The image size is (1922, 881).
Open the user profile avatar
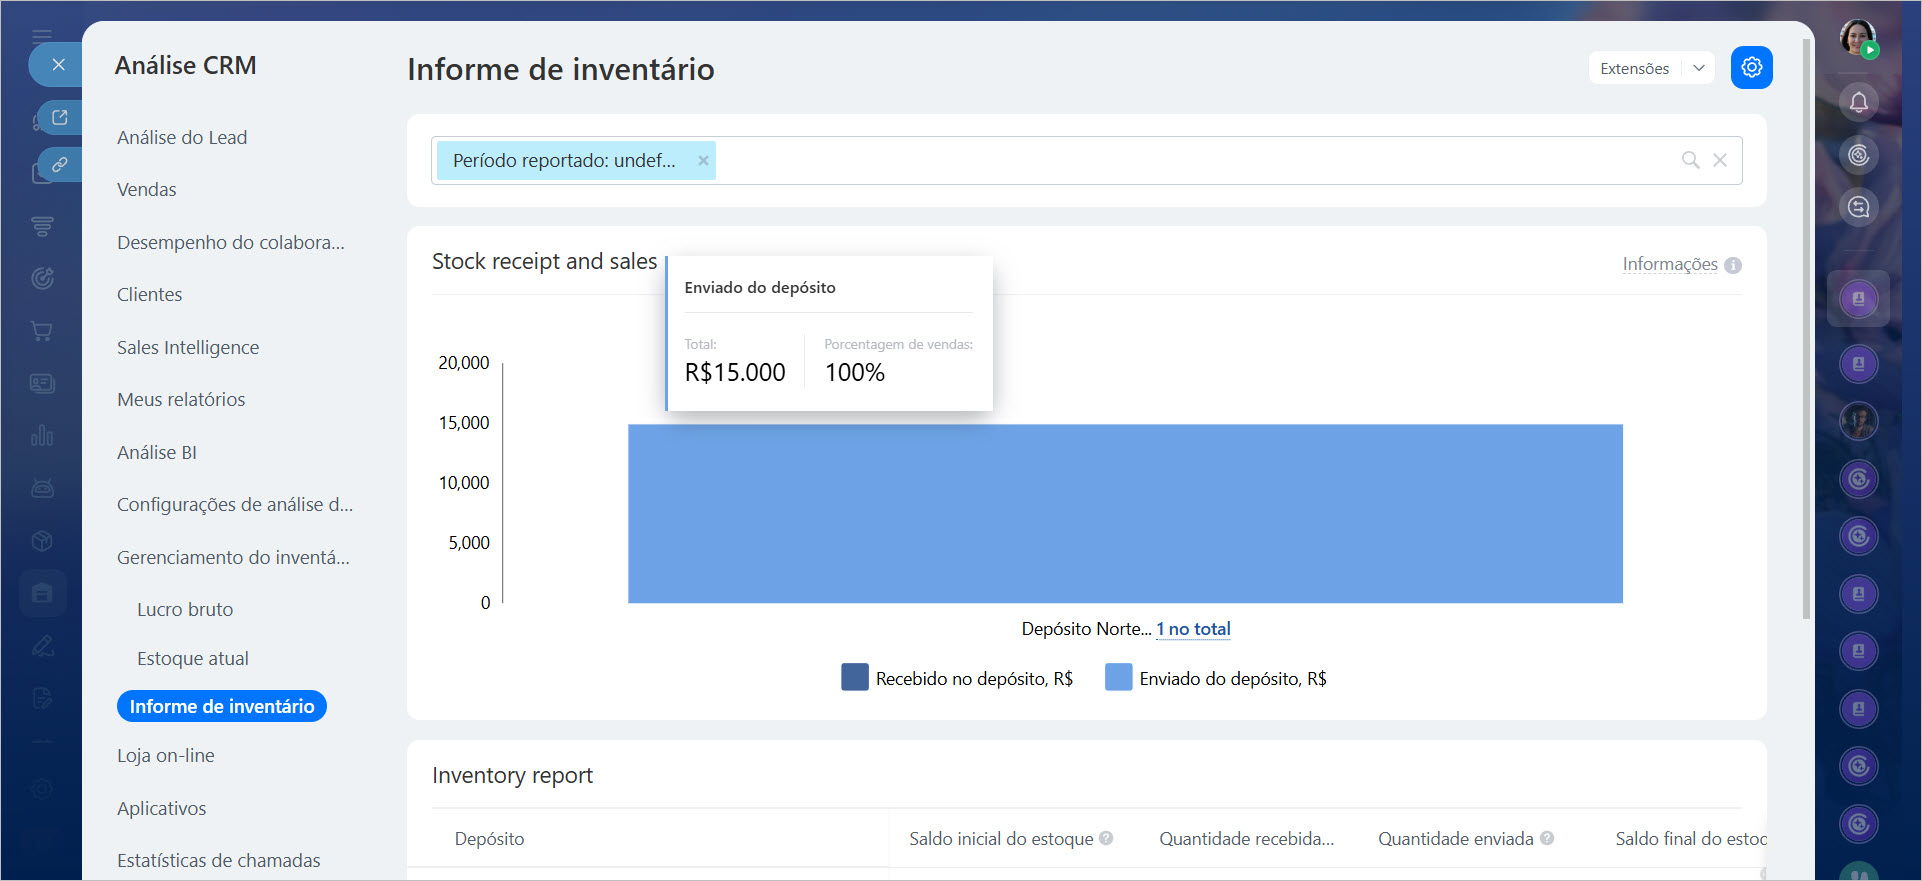[1857, 38]
